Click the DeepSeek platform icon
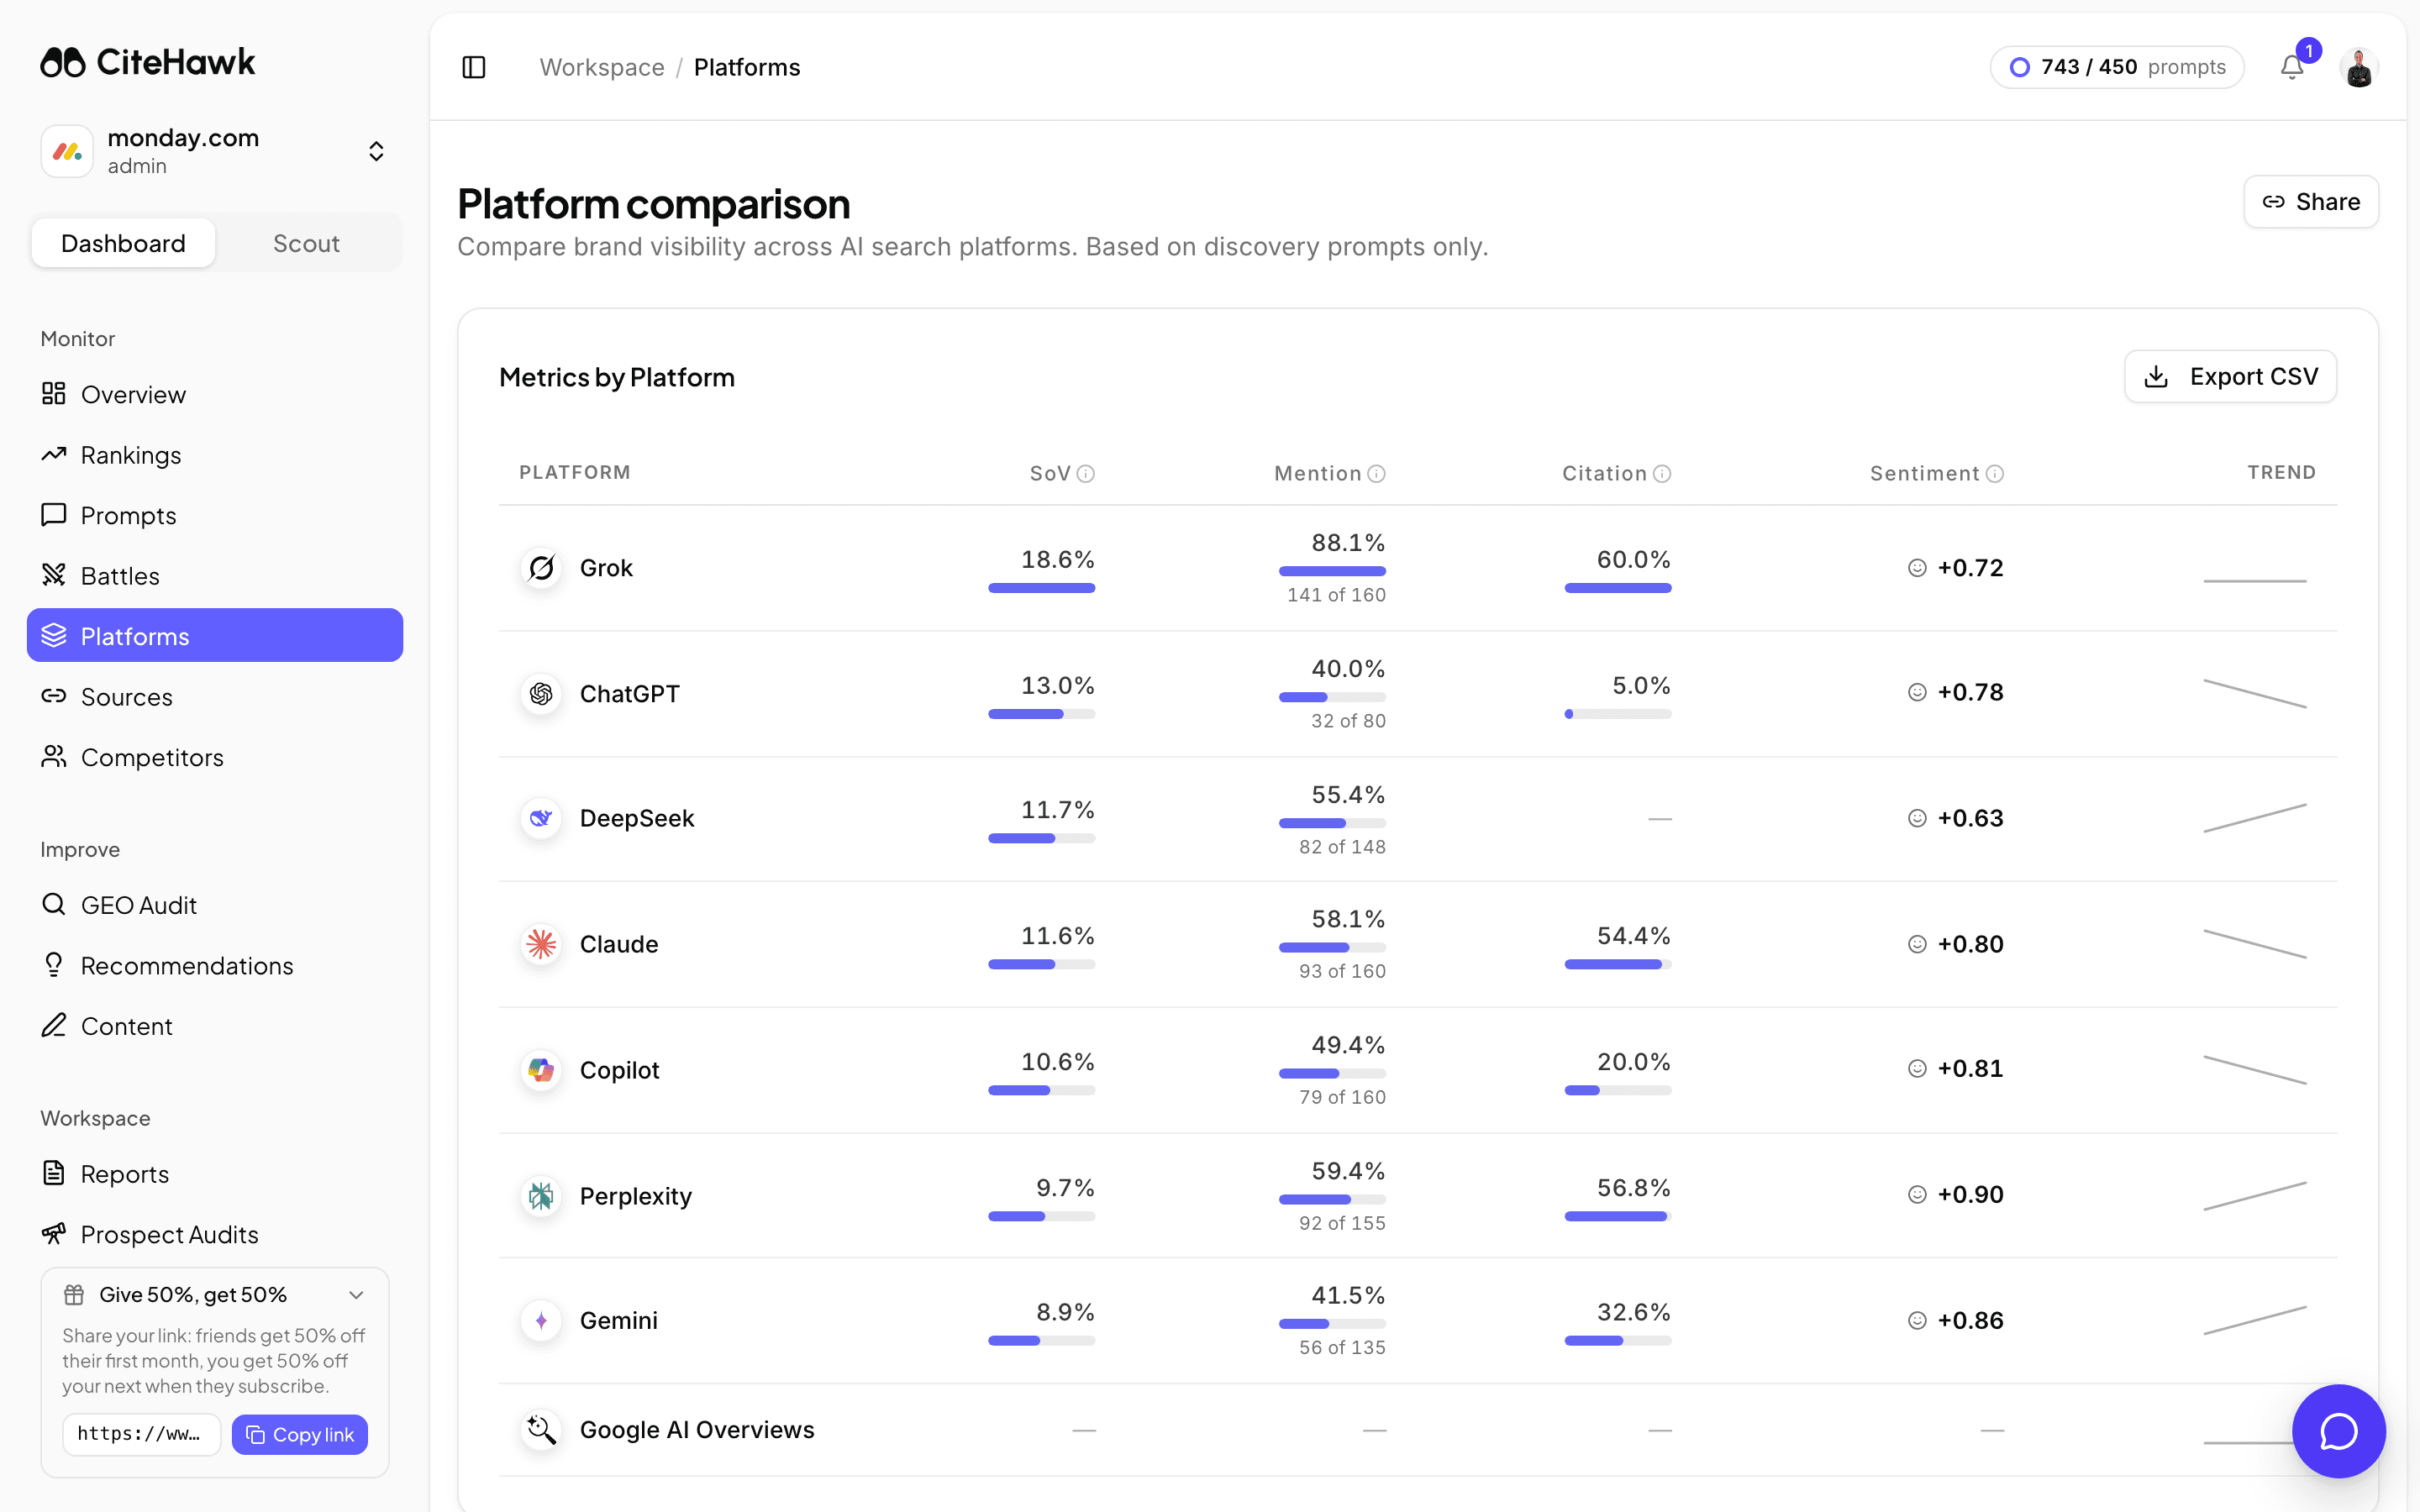 541,818
